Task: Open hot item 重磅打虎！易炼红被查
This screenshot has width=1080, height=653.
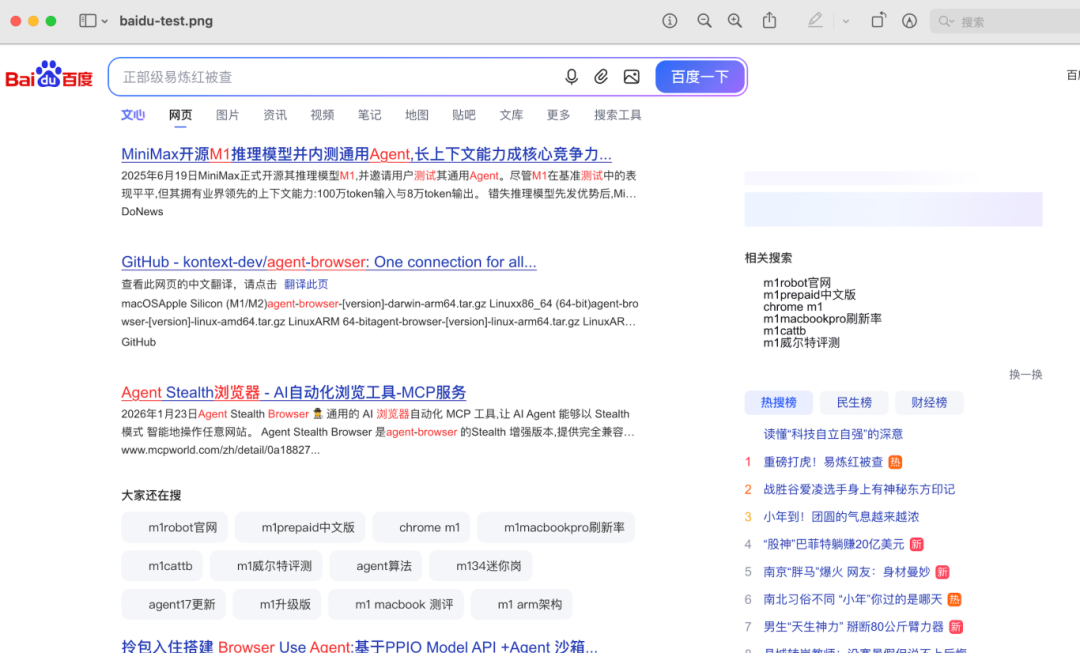Action: click(x=823, y=462)
